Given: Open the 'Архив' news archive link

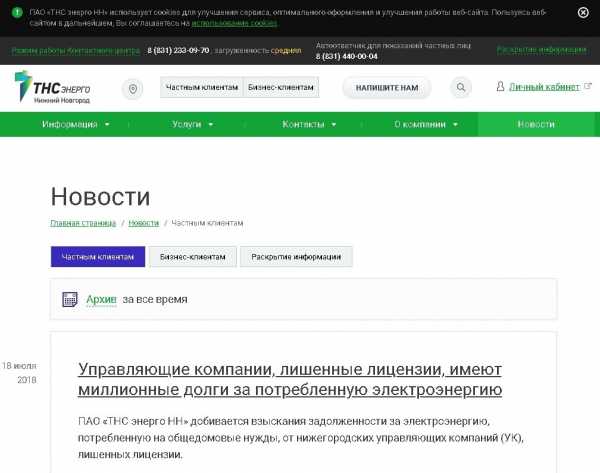Looking at the screenshot, I should tap(102, 299).
